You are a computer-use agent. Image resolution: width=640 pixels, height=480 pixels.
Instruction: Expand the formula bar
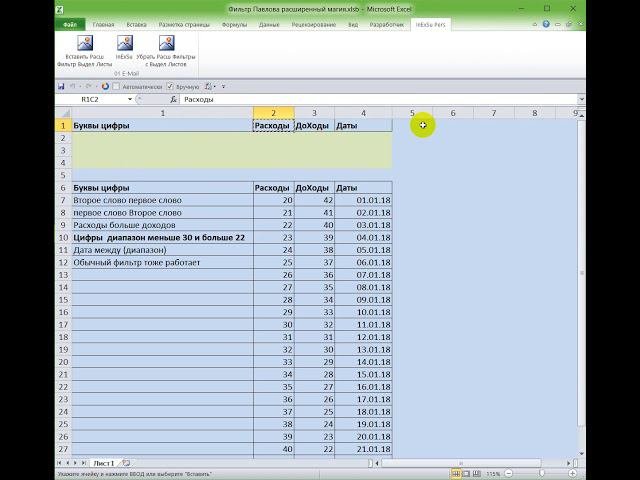click(x=580, y=100)
